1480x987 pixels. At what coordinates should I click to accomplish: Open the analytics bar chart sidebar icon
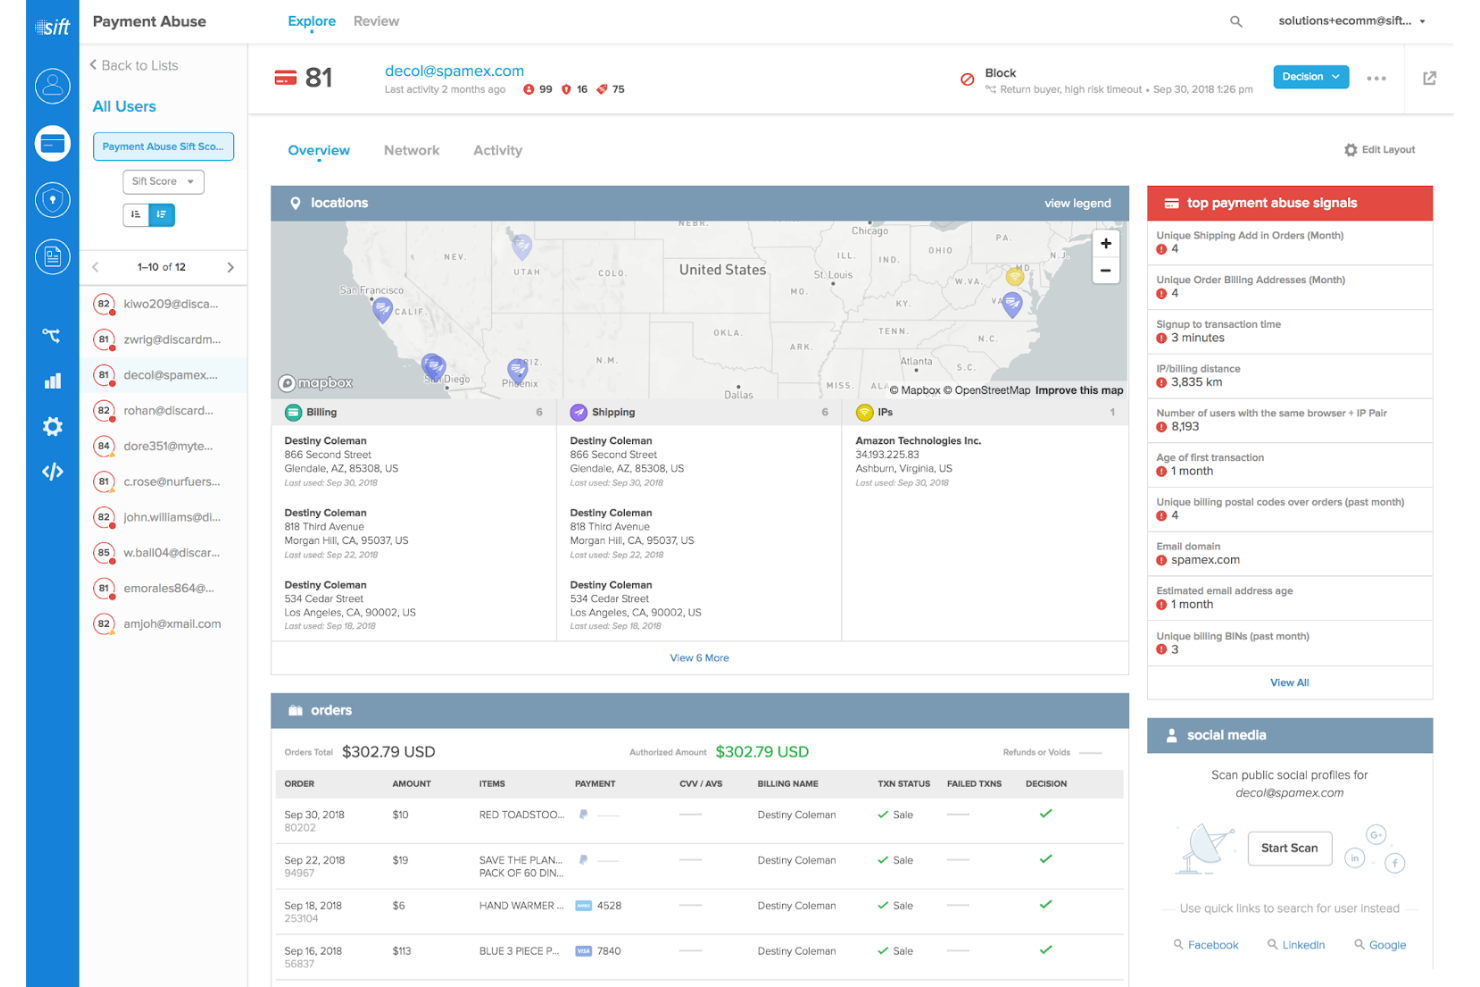[52, 380]
